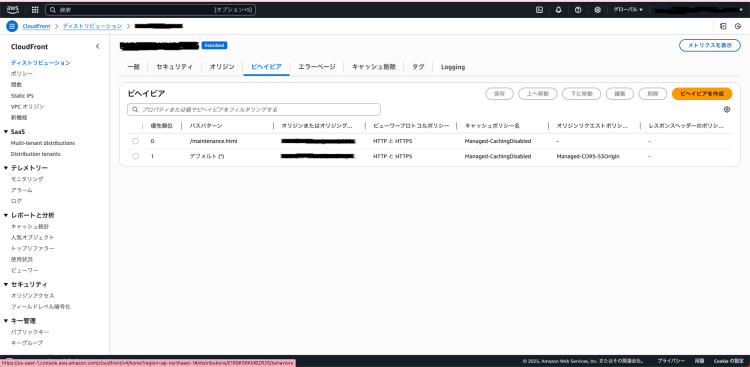Open VPC オリジン in the sidebar

27,107
